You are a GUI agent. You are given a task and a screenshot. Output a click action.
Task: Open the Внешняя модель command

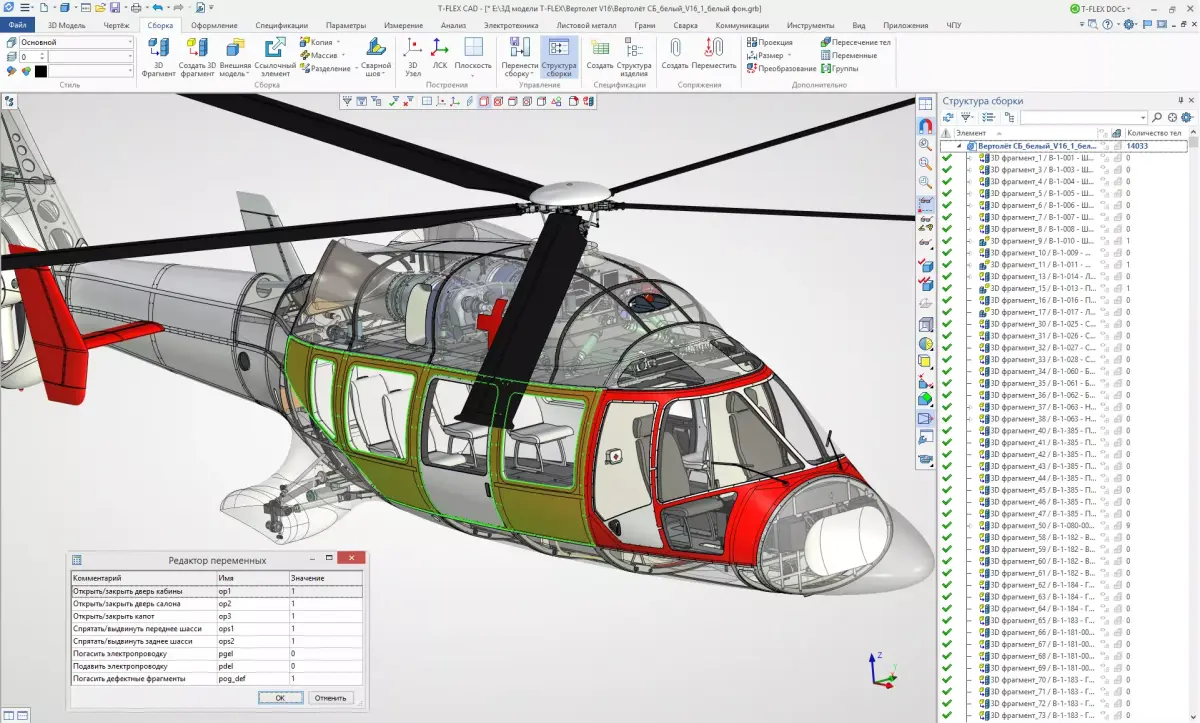click(x=235, y=56)
